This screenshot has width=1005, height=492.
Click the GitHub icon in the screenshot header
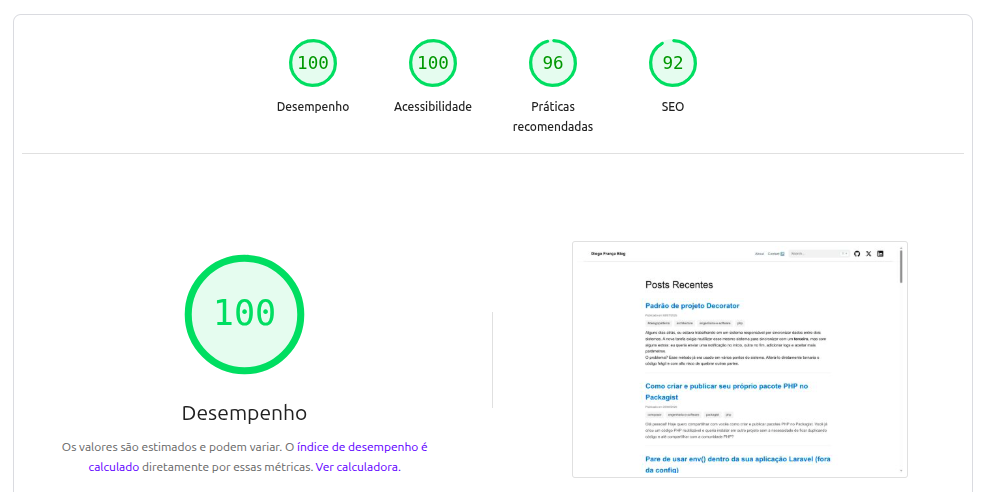[858, 254]
